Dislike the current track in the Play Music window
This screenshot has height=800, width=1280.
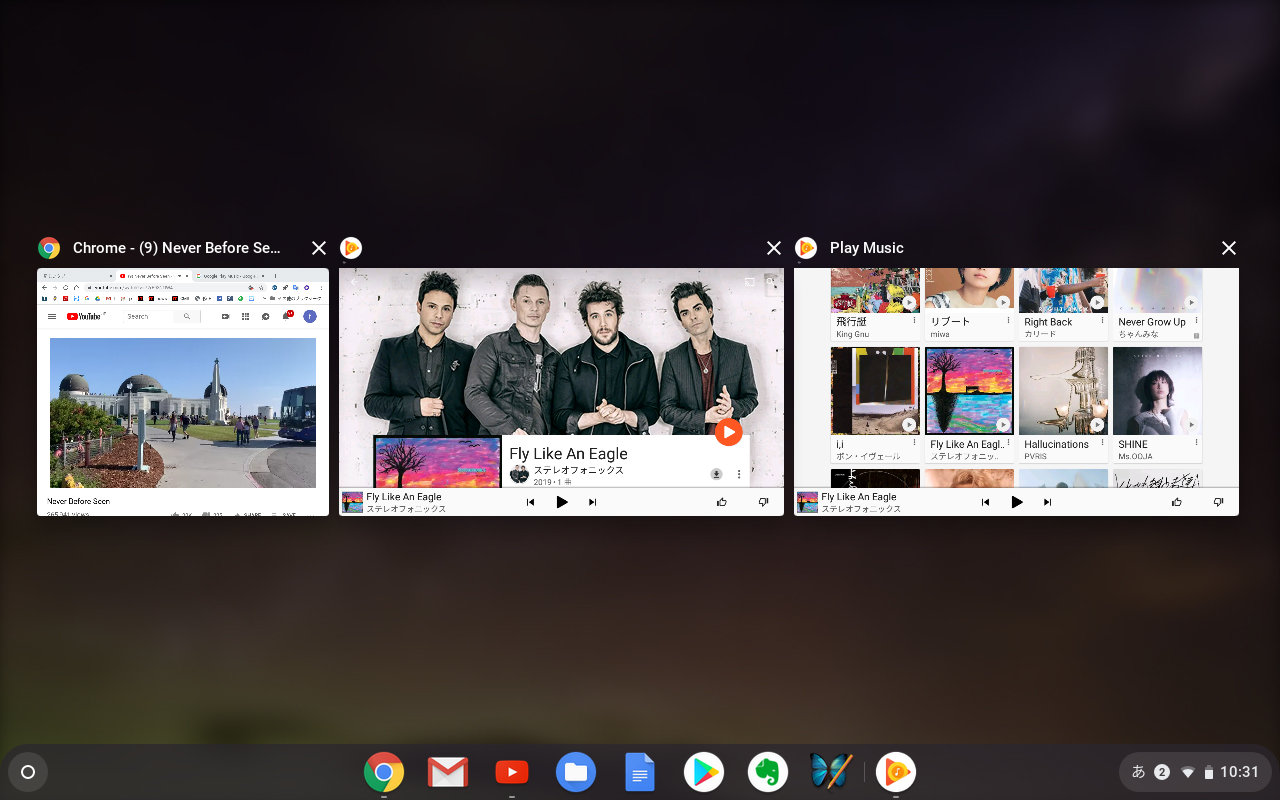pyautogui.click(x=1218, y=502)
